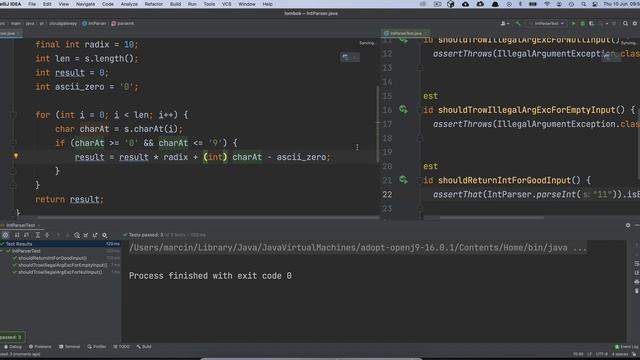Screen dimensions: 640x360
Task: Open the Terminal tool window button
Action: pyautogui.click(x=70, y=347)
